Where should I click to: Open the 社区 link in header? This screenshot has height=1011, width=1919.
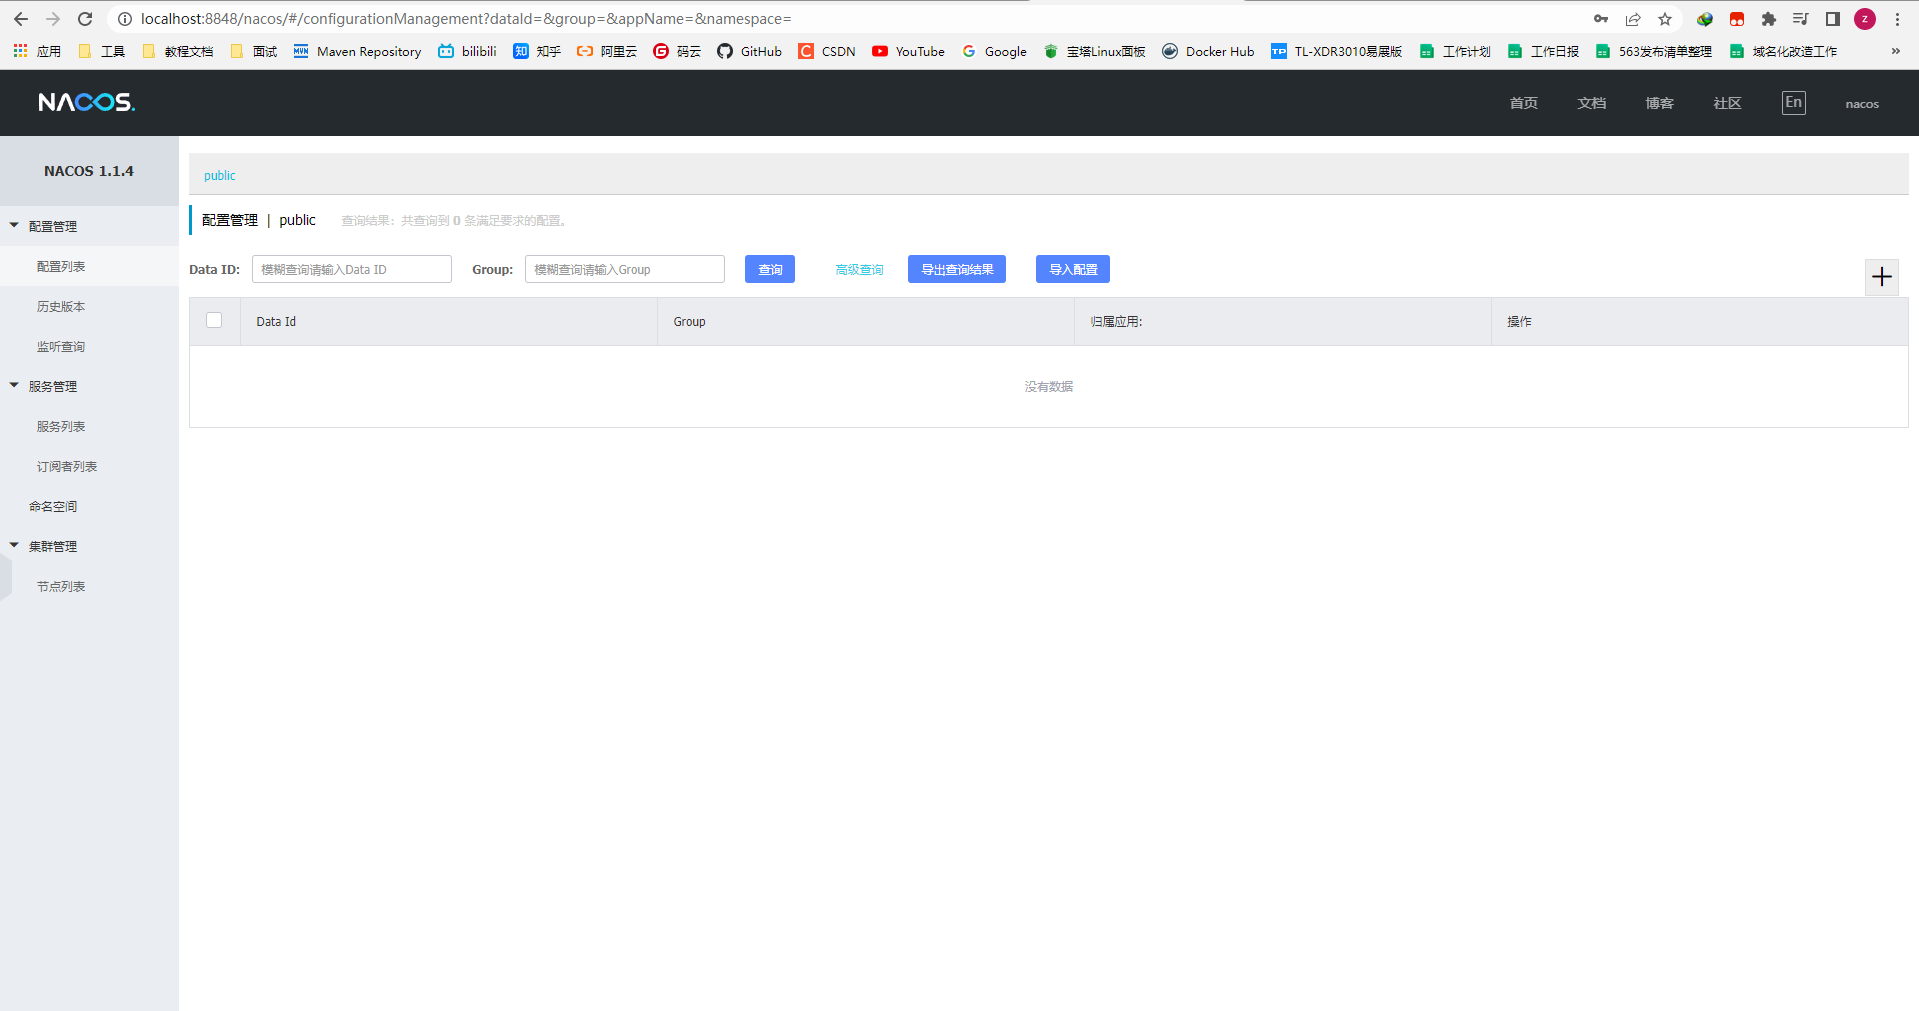click(1727, 103)
